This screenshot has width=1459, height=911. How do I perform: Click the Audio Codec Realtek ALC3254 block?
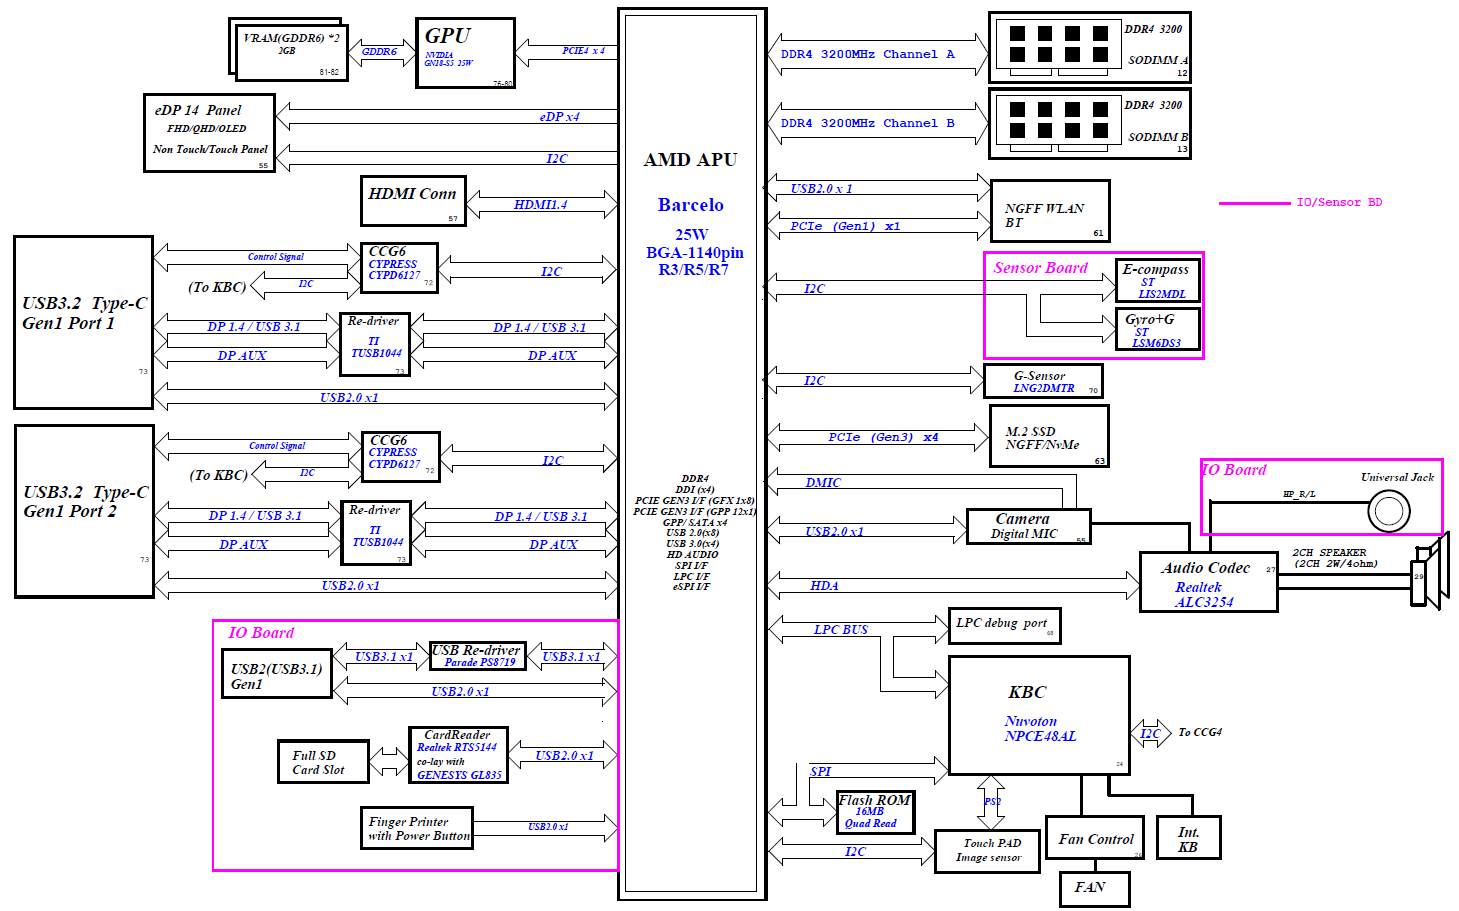point(1209,582)
